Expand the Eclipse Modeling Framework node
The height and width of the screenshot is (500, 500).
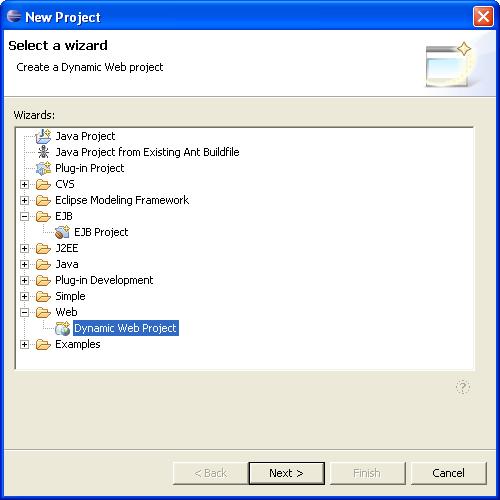[x=24, y=200]
